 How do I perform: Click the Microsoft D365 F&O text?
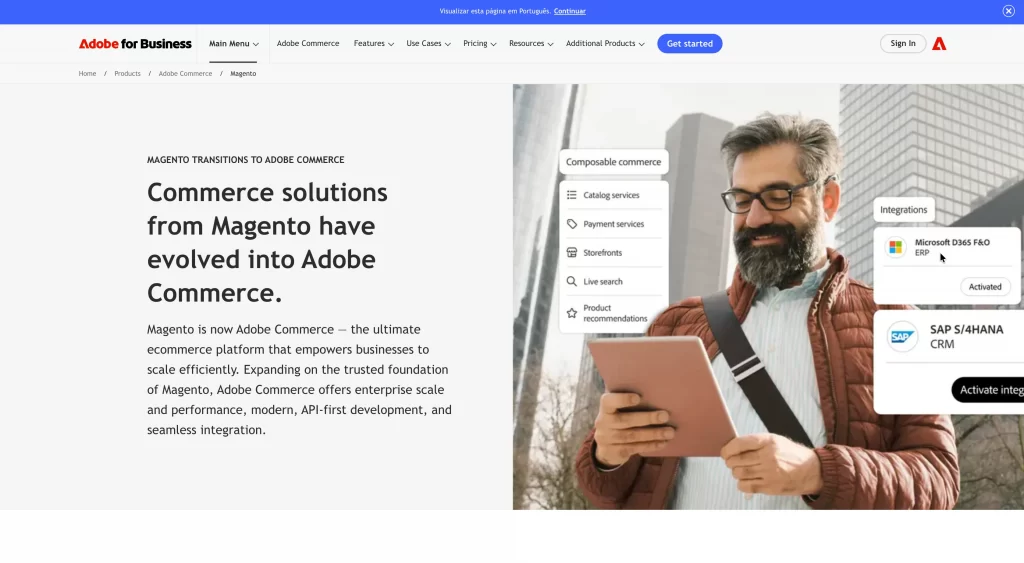pos(952,242)
